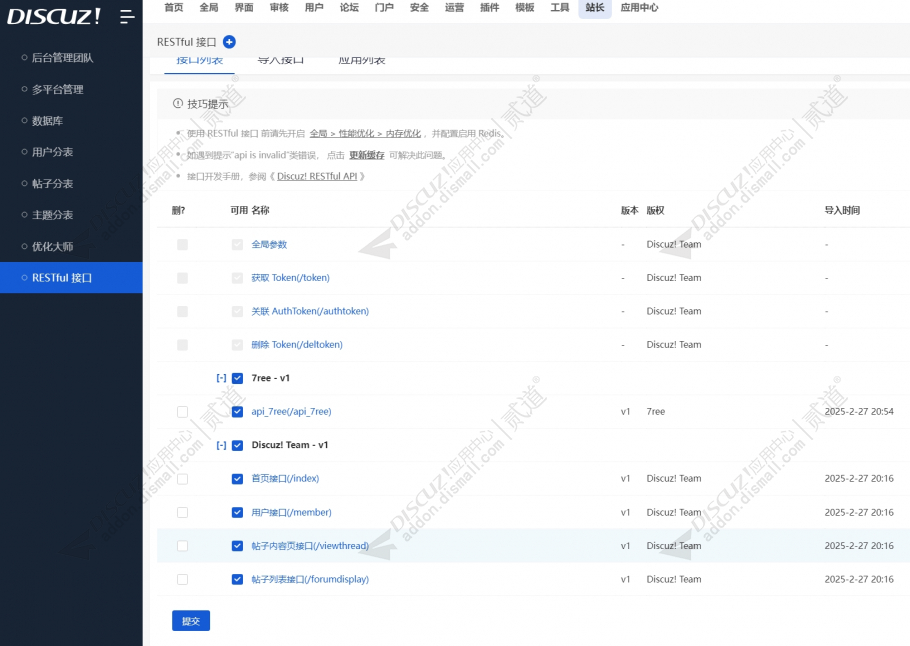Image resolution: width=910 pixels, height=646 pixels.
Task: Open the 用户接口(/member) link
Action: pos(291,513)
